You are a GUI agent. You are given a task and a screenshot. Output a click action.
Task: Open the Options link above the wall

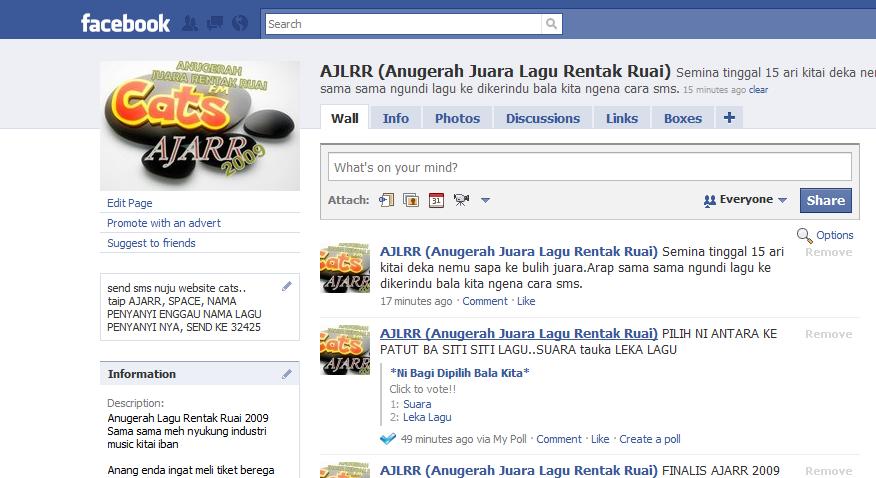point(835,235)
